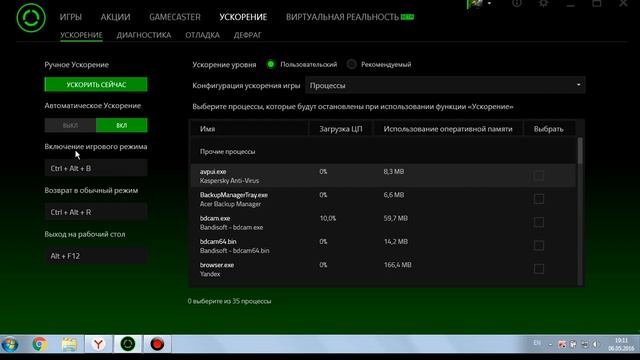The image size is (640, 360).
Task: Click the BackupManagerTray.exe process name
Action: 233,195
